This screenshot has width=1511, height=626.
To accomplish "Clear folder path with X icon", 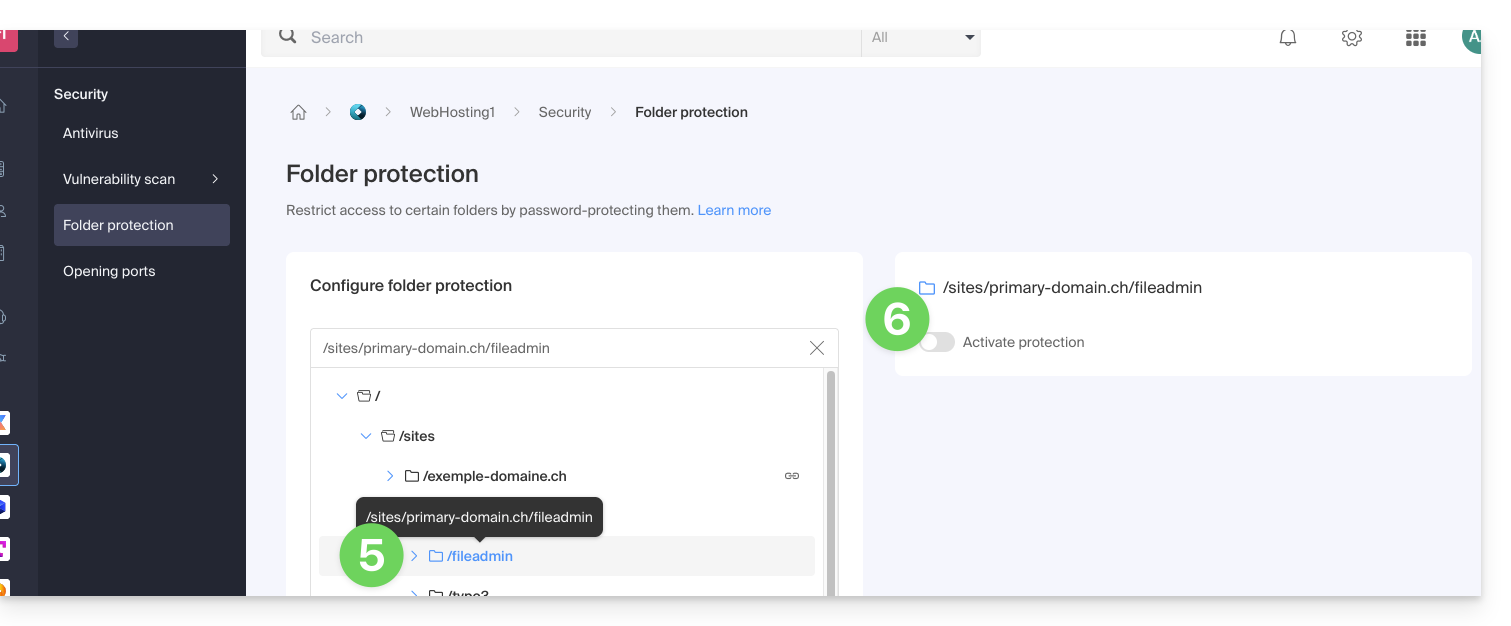I will 816,348.
